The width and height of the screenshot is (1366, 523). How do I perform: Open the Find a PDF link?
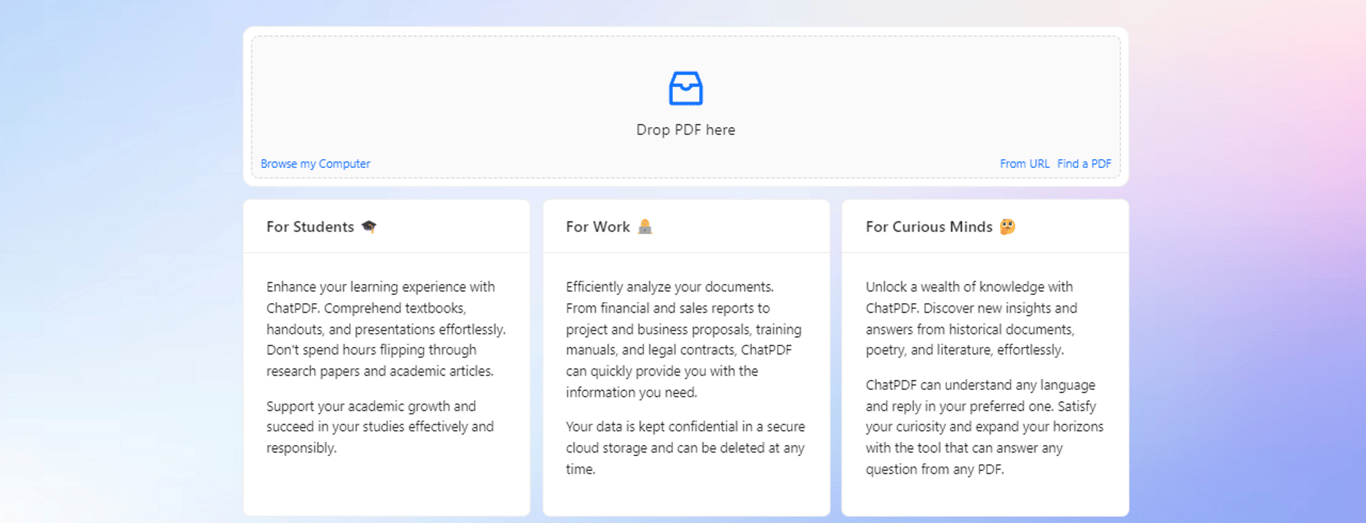click(1084, 164)
